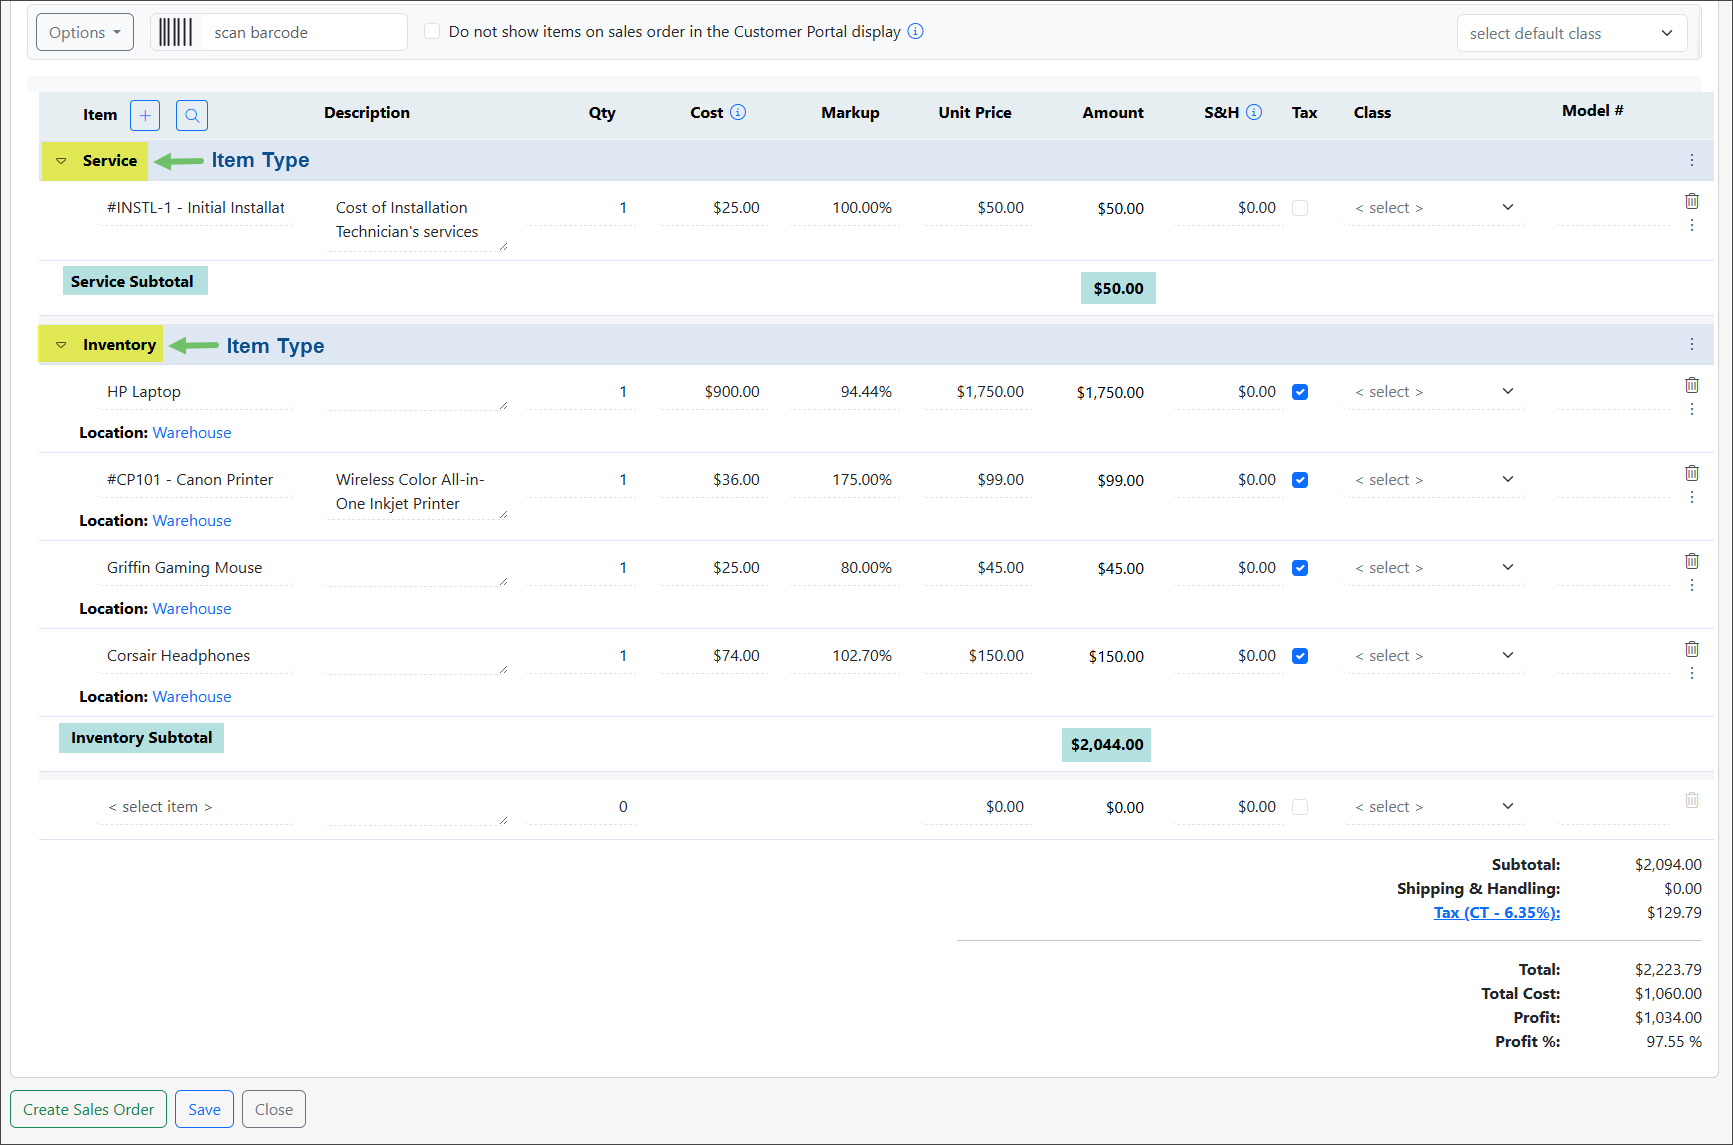Open class dropdown for Griffin Gaming Mouse
The height and width of the screenshot is (1145, 1733).
[x=1434, y=568]
